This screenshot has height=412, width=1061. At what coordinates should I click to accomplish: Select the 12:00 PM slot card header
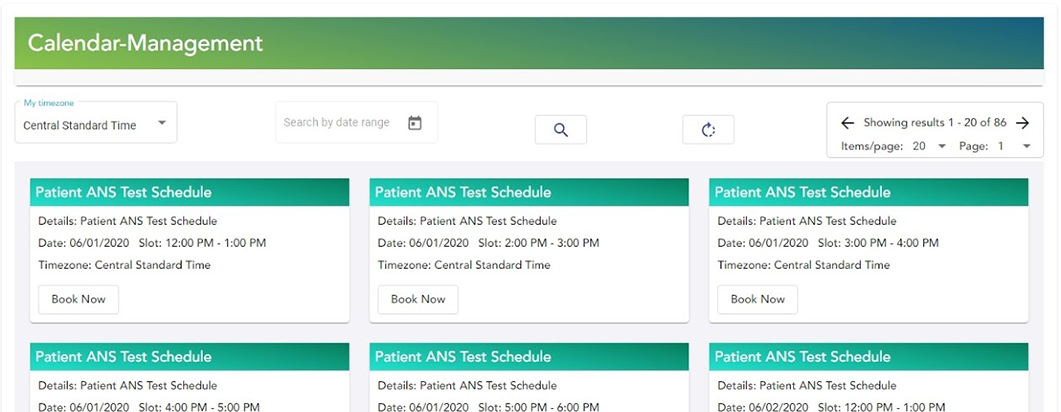189,192
